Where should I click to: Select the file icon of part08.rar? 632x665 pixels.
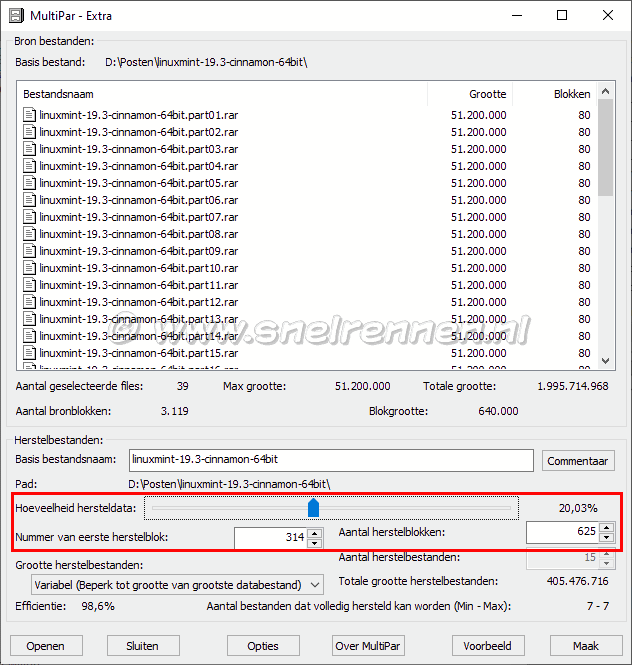[x=29, y=234]
